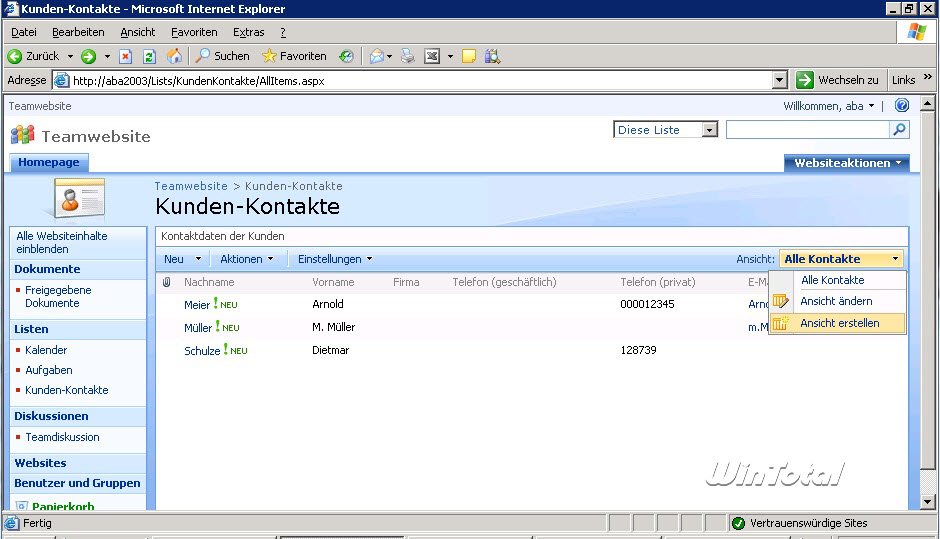Screen dimensions: 940x539
Task: Switch to the Homepage tab
Action: pyautogui.click(x=48, y=162)
